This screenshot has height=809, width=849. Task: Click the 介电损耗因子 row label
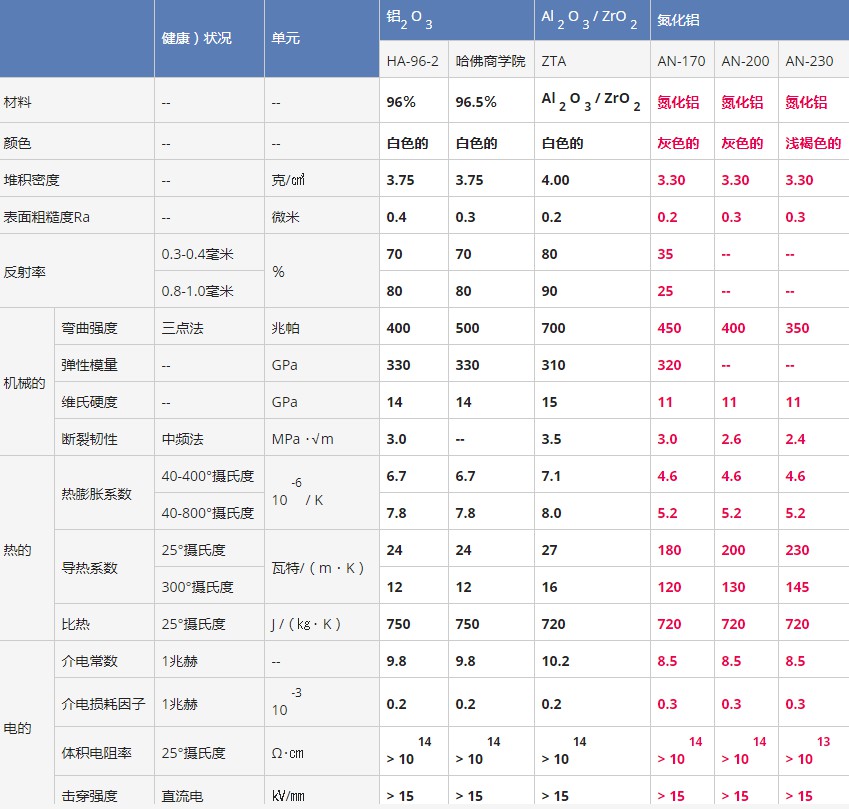96,704
